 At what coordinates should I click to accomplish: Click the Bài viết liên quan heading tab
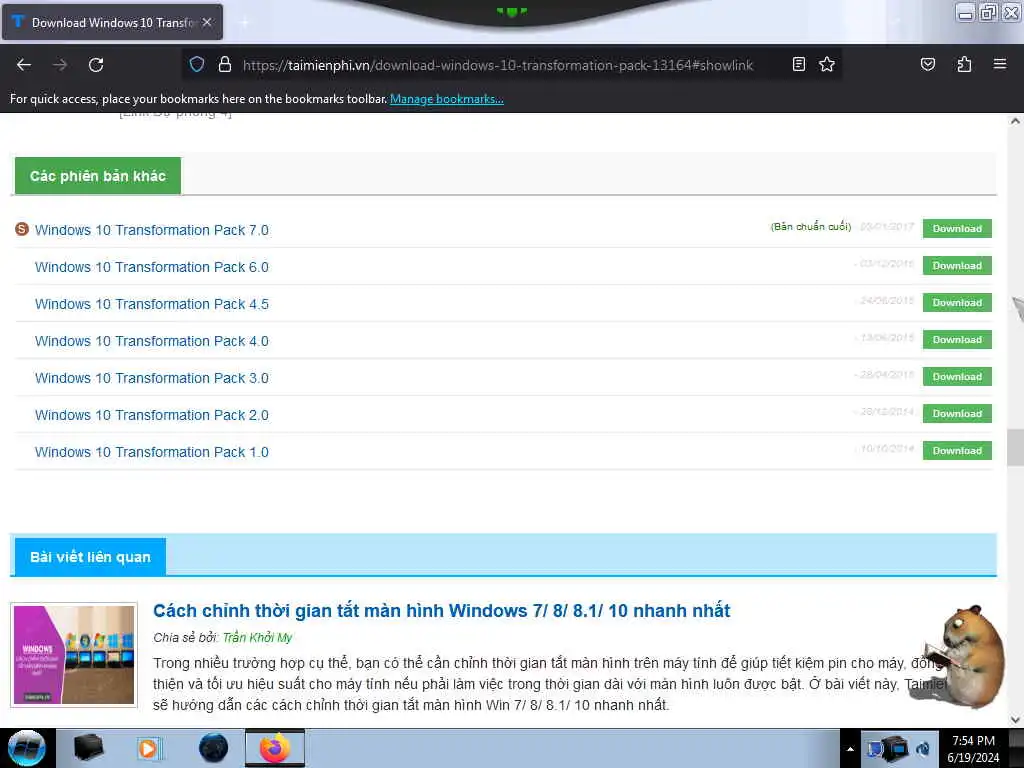tap(90, 557)
